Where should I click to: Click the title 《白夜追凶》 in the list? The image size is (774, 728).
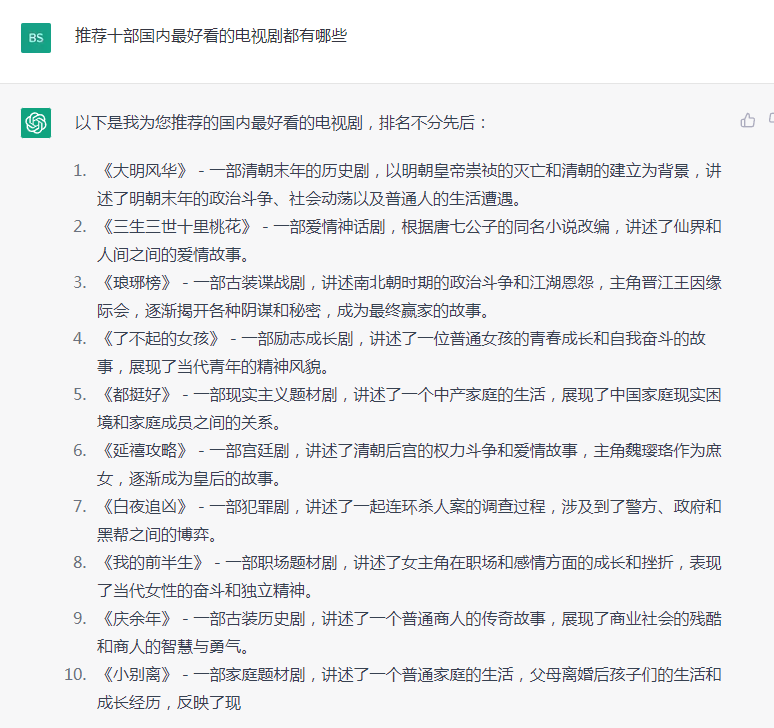pos(144,507)
